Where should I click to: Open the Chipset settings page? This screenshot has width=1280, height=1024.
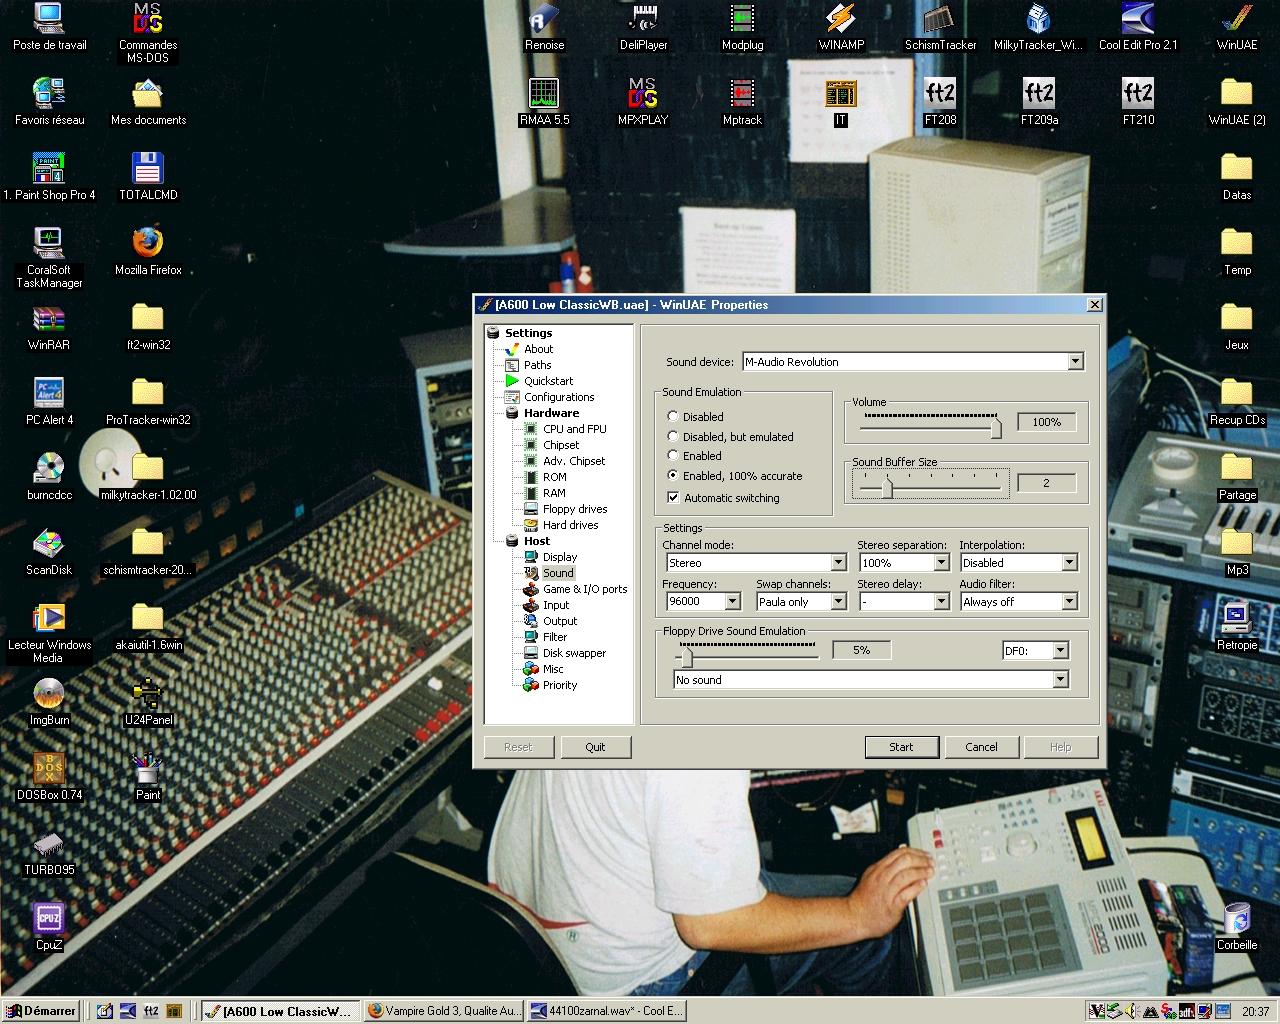561,445
